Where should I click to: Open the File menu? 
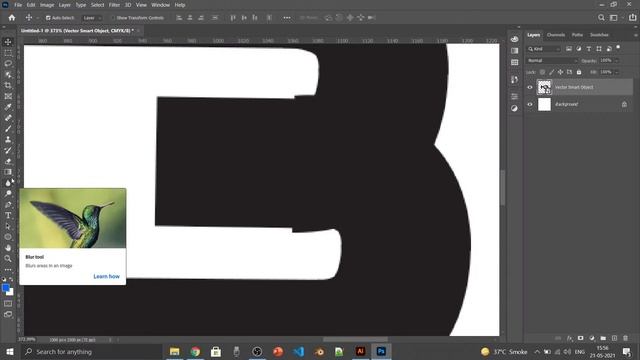coord(18,5)
